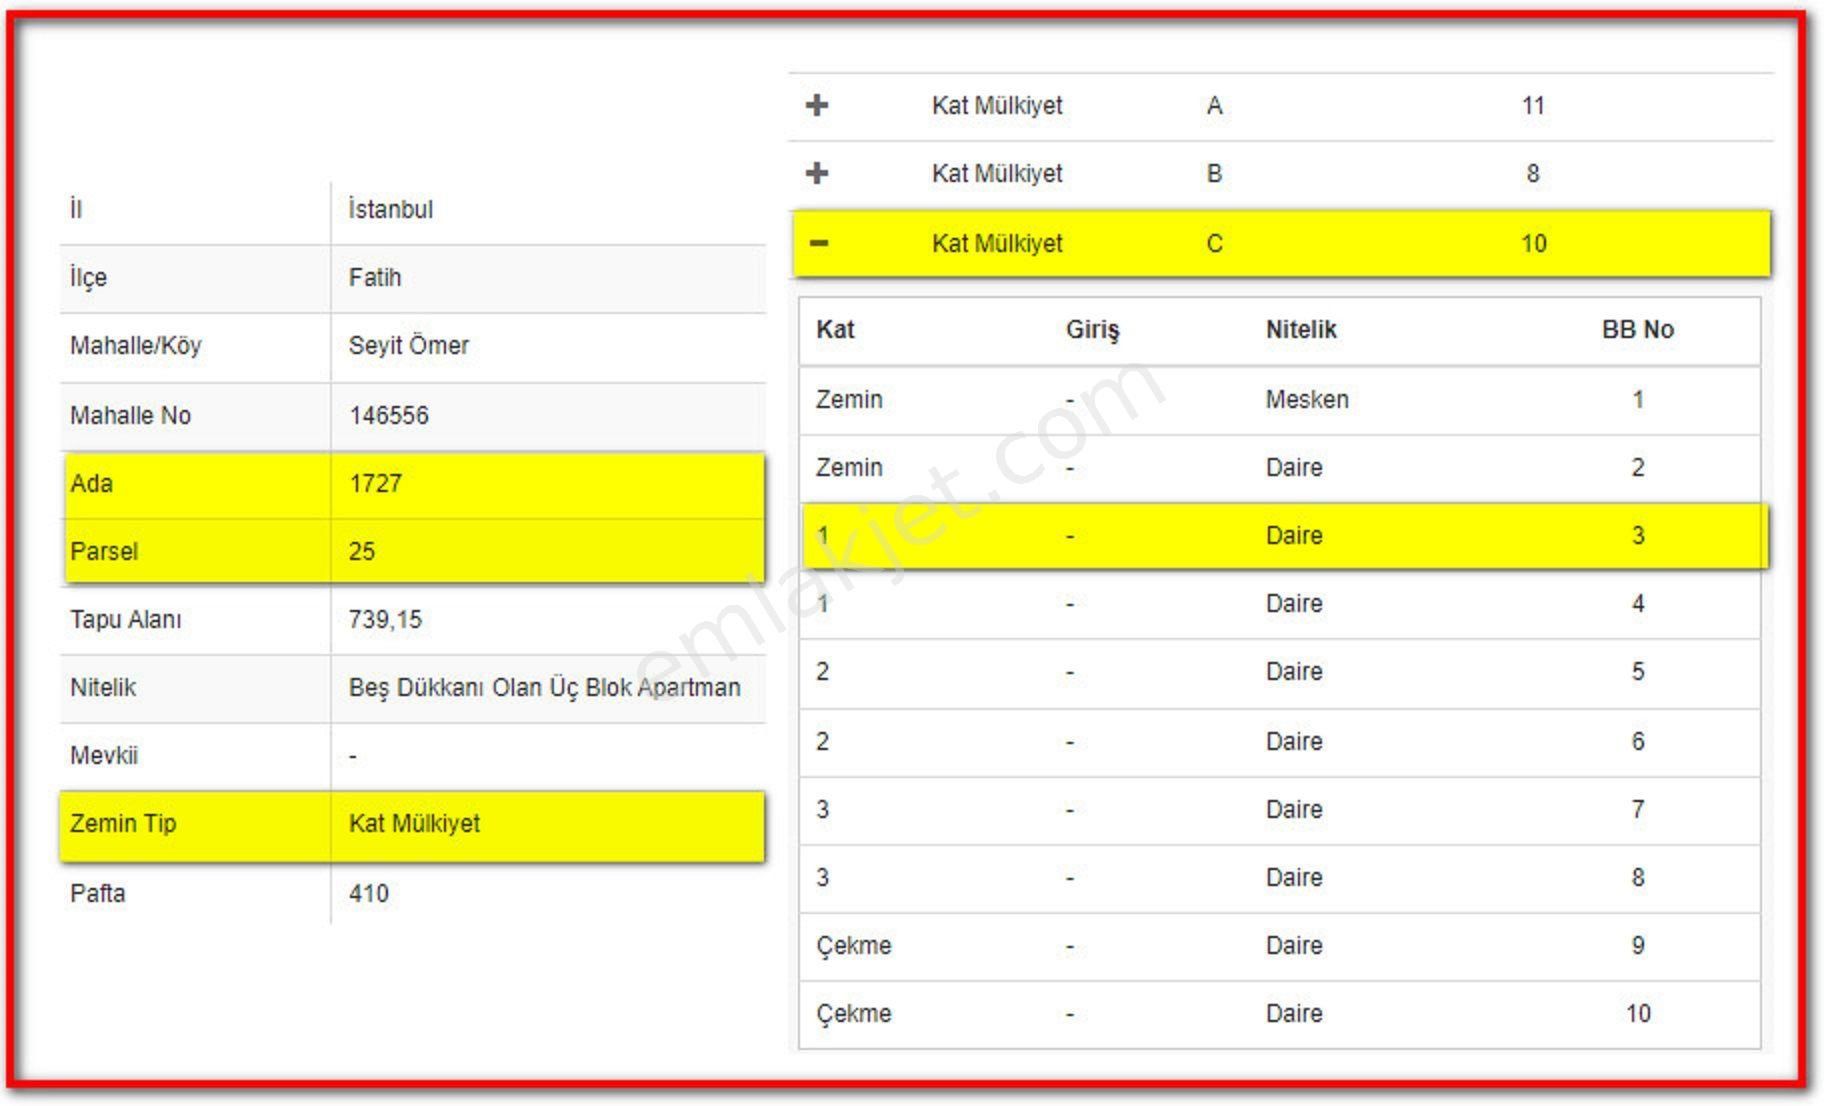Select the Daire row with BB No 6
The image size is (1824, 1106).
pyautogui.click(x=1279, y=742)
